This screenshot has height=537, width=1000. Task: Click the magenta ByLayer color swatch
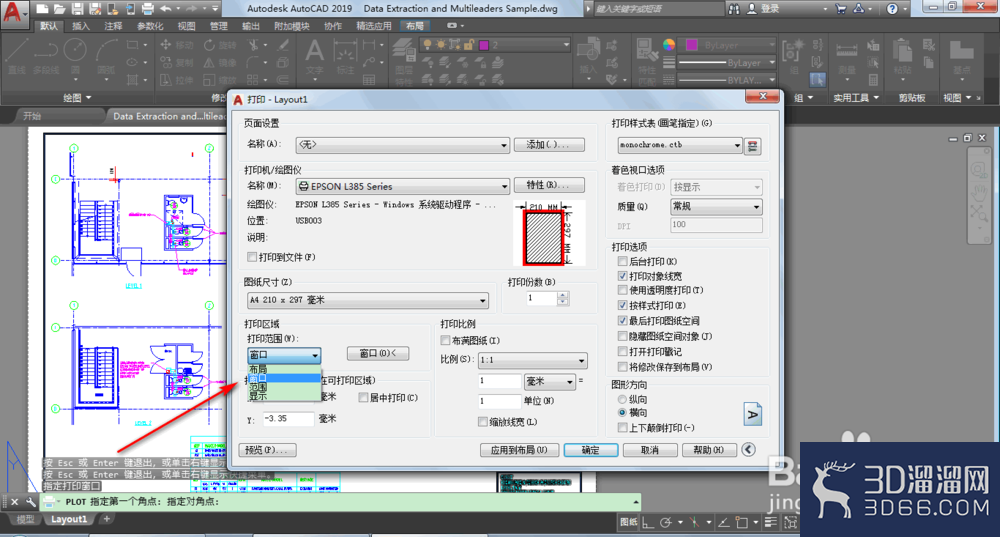pos(691,45)
